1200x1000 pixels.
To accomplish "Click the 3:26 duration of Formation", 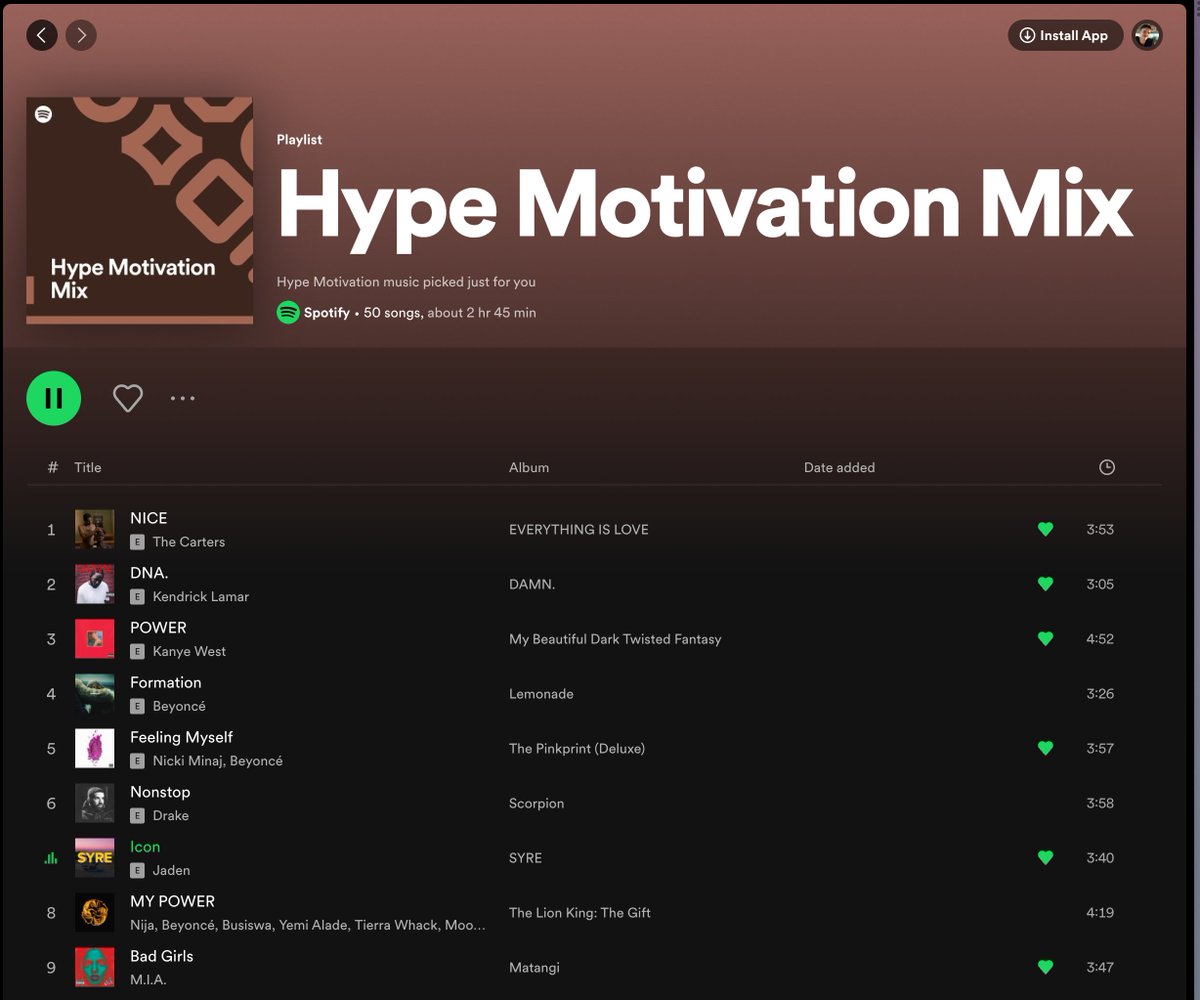I will pos(1100,694).
